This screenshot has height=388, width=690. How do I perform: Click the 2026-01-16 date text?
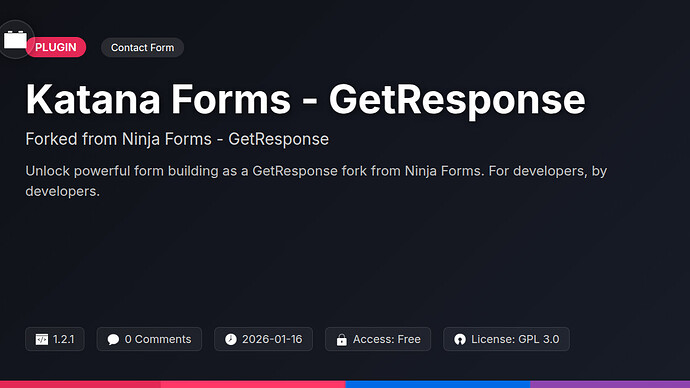pyautogui.click(x=272, y=339)
